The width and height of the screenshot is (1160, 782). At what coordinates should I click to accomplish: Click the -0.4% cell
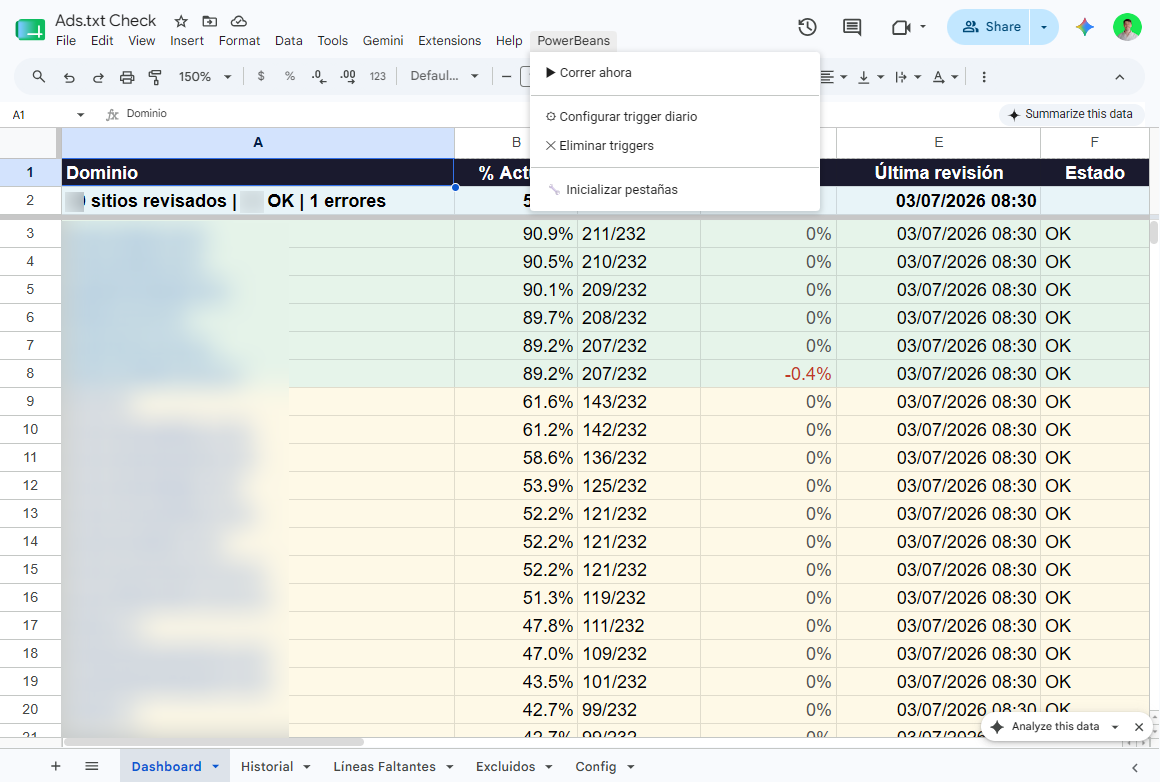[x=768, y=374]
